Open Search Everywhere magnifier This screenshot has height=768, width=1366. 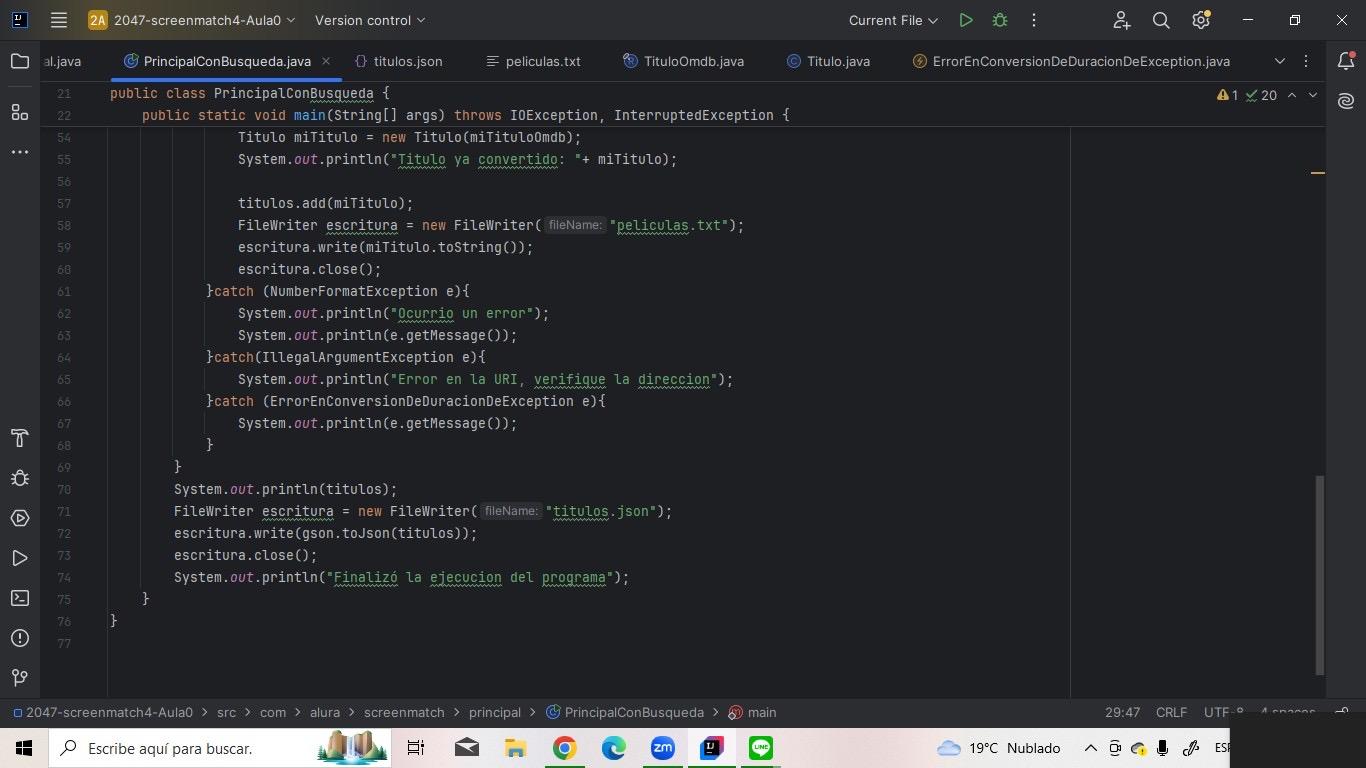1161,20
